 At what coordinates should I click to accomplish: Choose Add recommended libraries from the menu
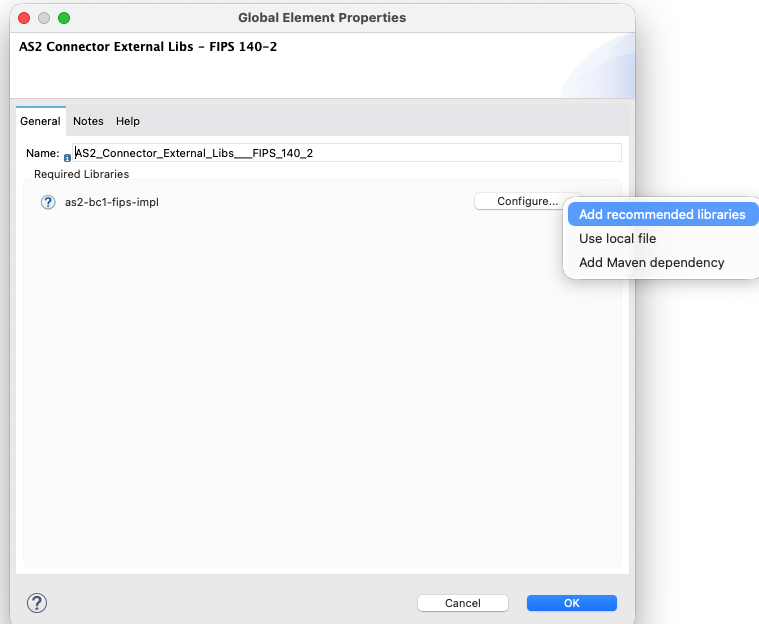coord(662,214)
